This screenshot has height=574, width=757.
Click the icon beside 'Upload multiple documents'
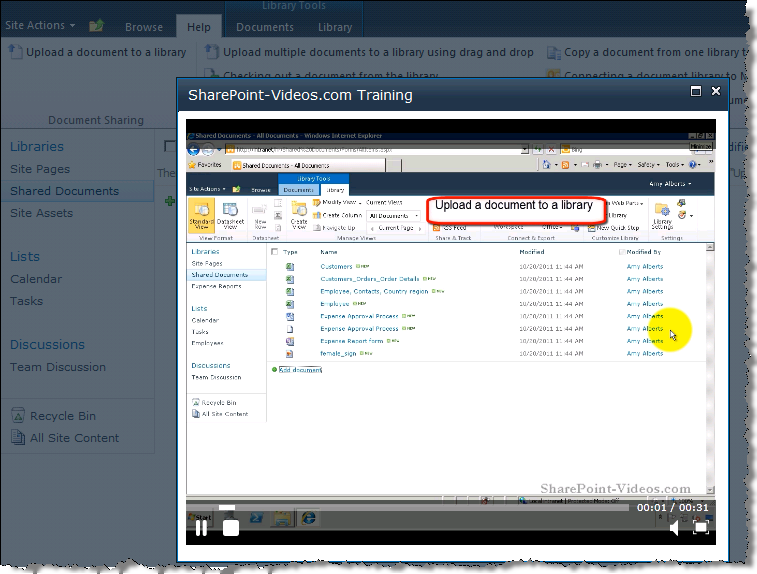[212, 52]
